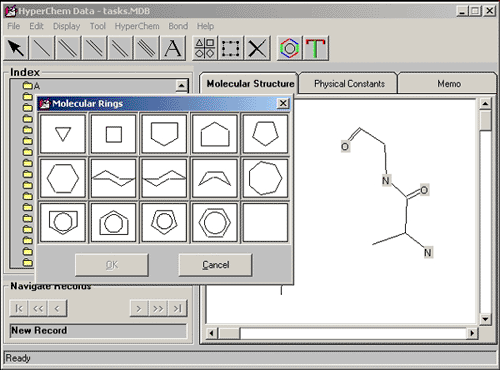Click the structure view scroll down arrow
This screenshot has height=370, width=500.
click(x=485, y=319)
